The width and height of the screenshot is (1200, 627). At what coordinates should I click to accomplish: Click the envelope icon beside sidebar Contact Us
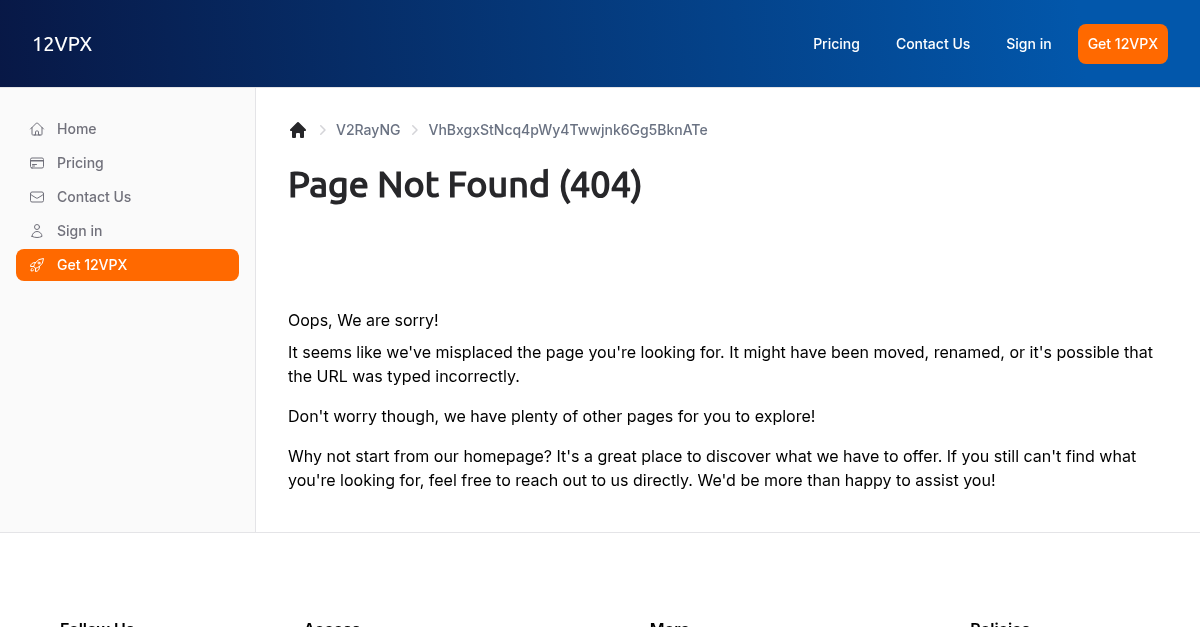point(37,197)
